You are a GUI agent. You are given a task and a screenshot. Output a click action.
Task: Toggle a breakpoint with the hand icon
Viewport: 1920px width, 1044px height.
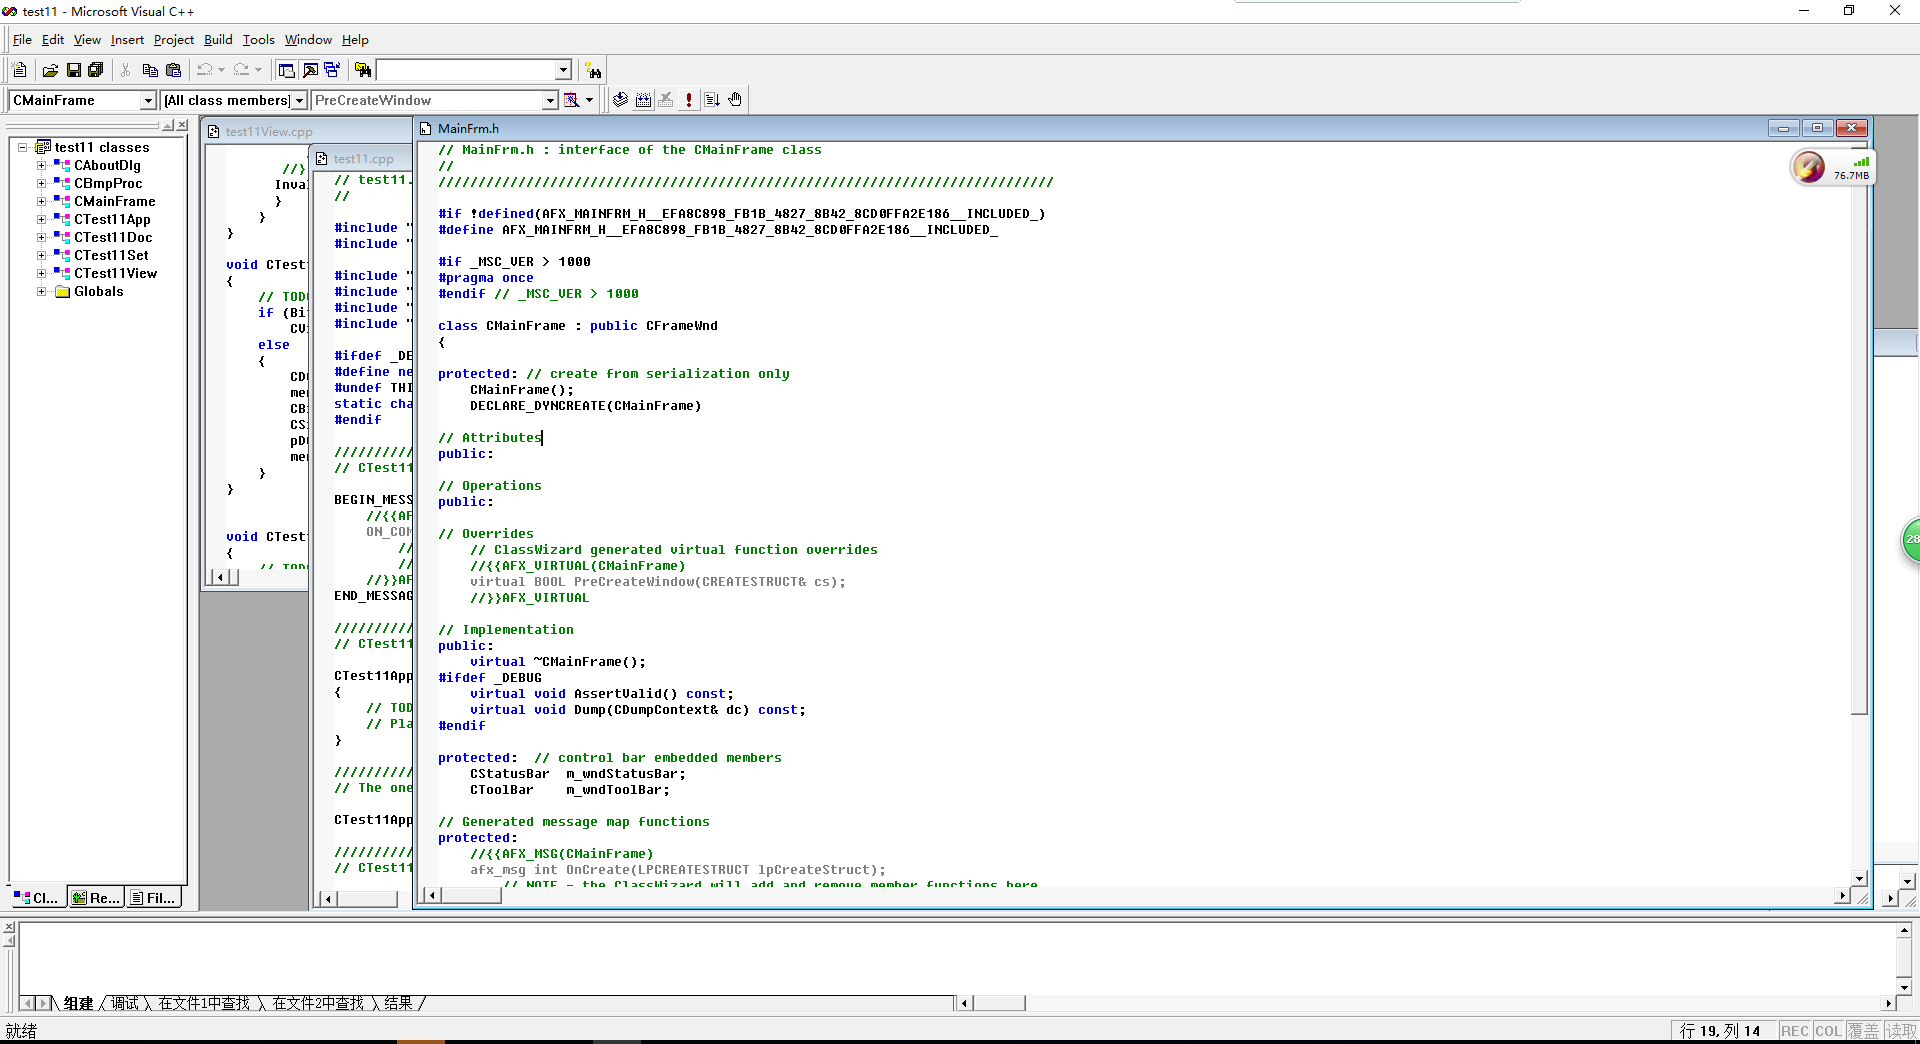click(735, 100)
